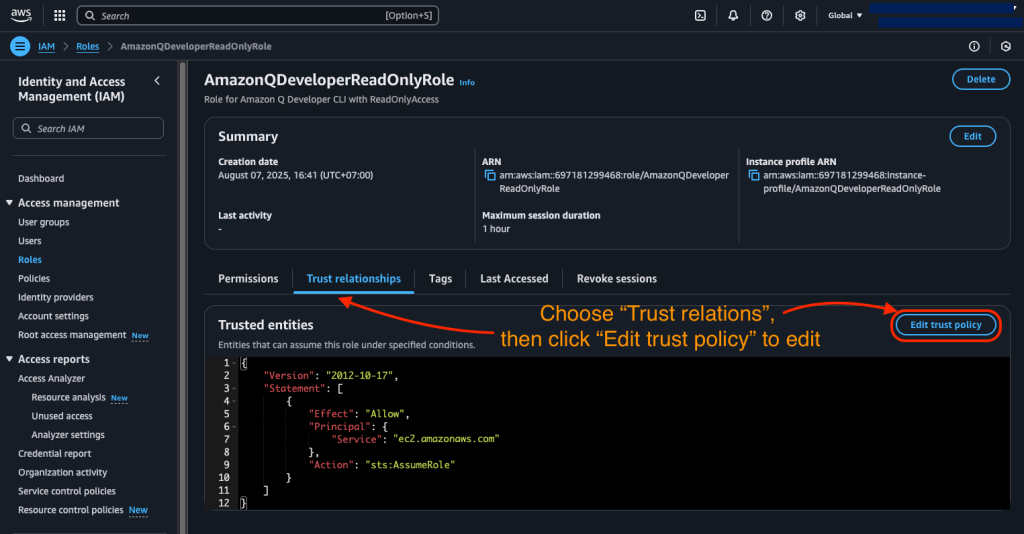The height and width of the screenshot is (534, 1024).
Task: Open Access Analyzer in the sidebar
Action: click(x=52, y=379)
